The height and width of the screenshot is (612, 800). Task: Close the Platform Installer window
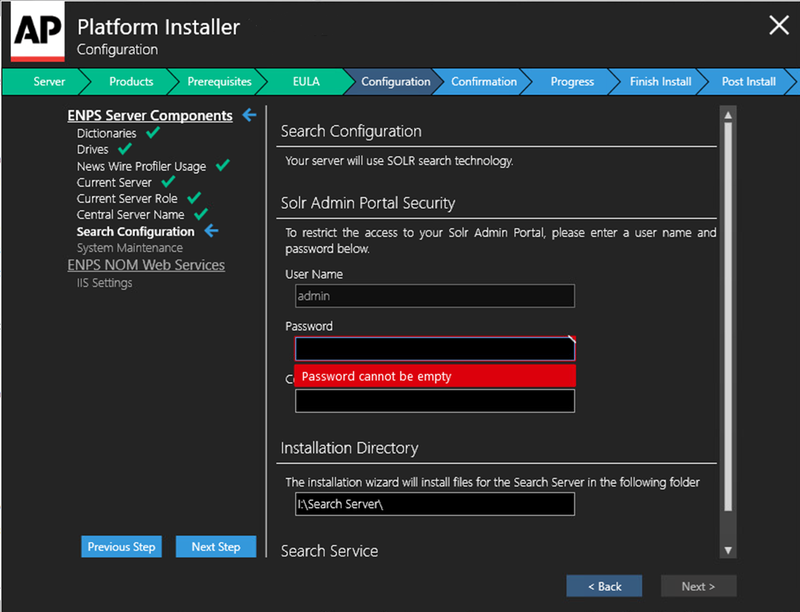click(x=779, y=25)
